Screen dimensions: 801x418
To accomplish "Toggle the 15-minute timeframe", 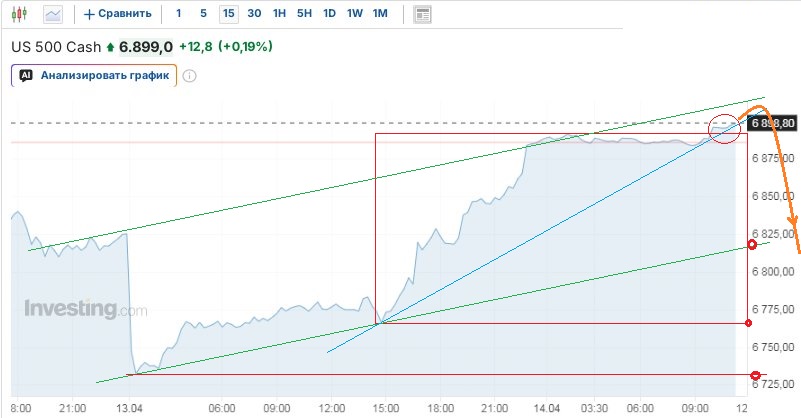I will (x=229, y=14).
